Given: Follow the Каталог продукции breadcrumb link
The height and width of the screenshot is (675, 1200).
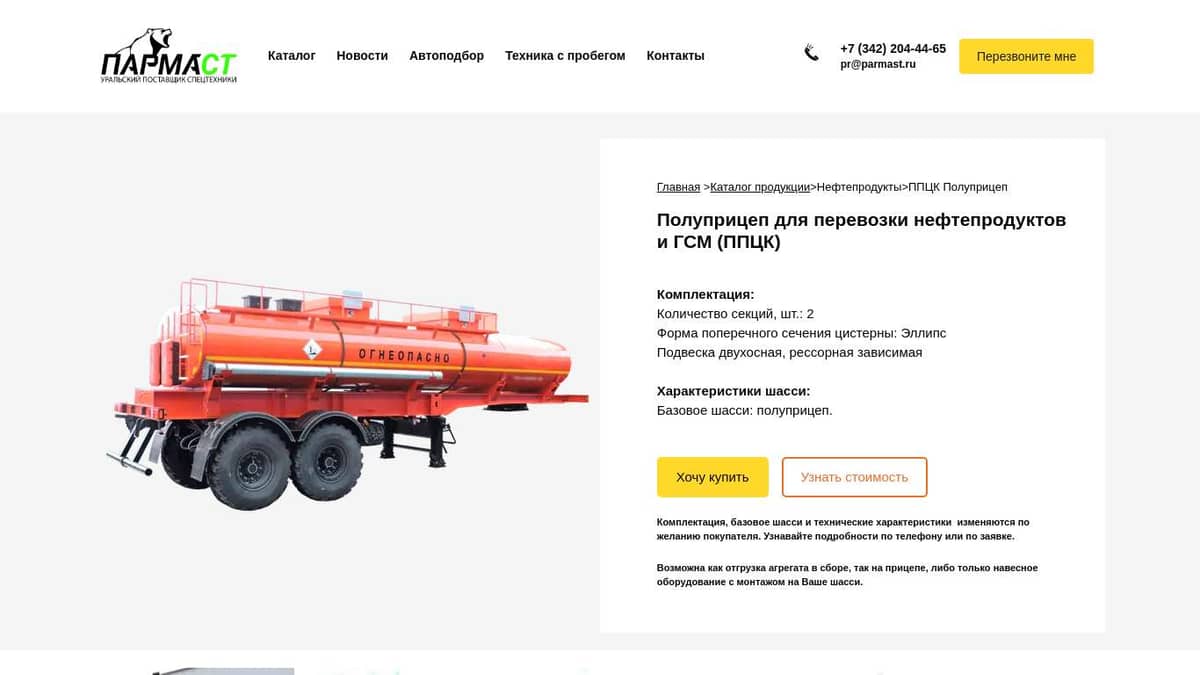Looking at the screenshot, I should [760, 187].
